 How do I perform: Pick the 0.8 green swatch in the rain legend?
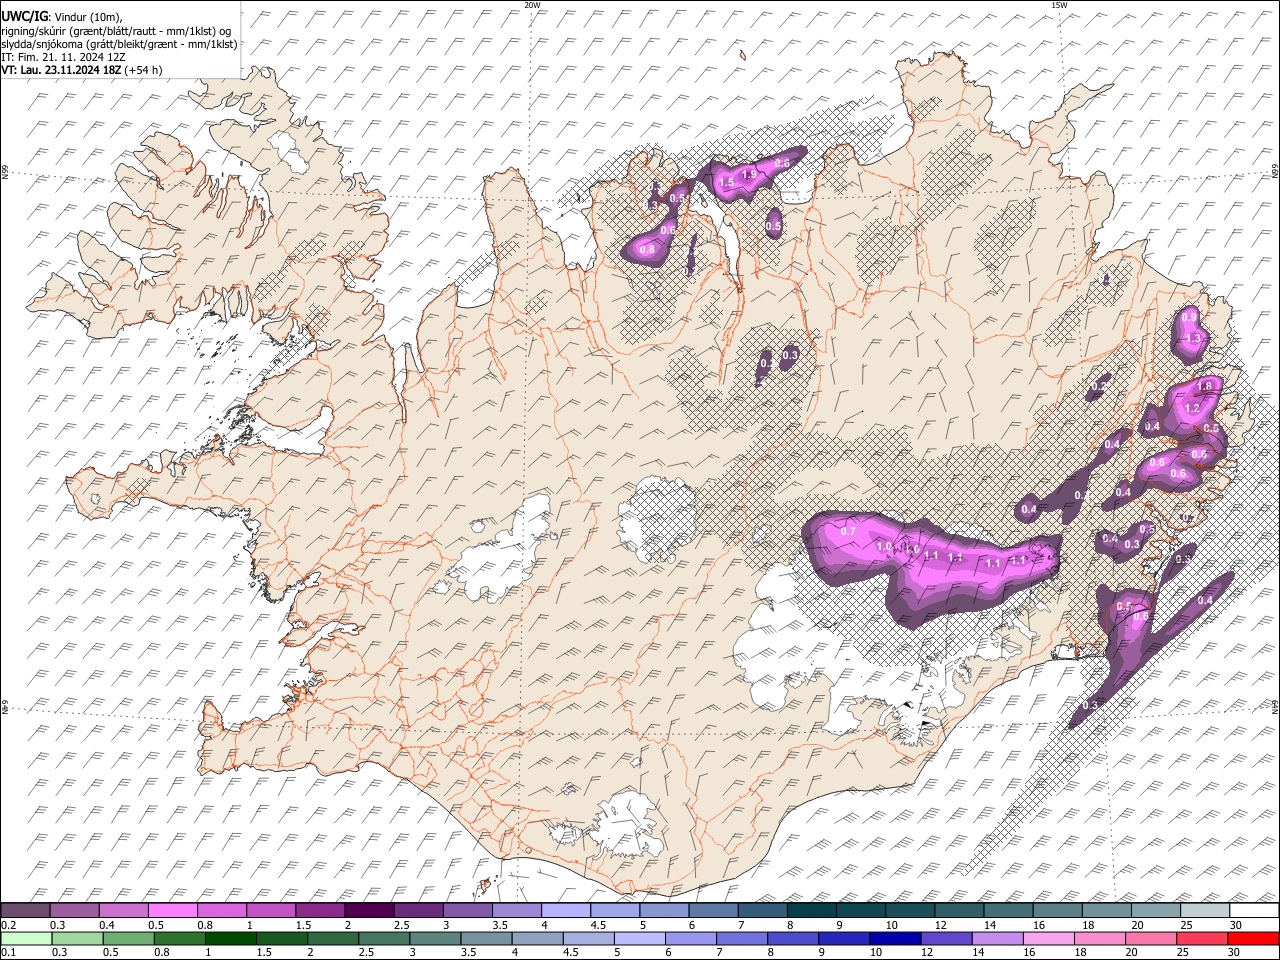click(x=180, y=938)
